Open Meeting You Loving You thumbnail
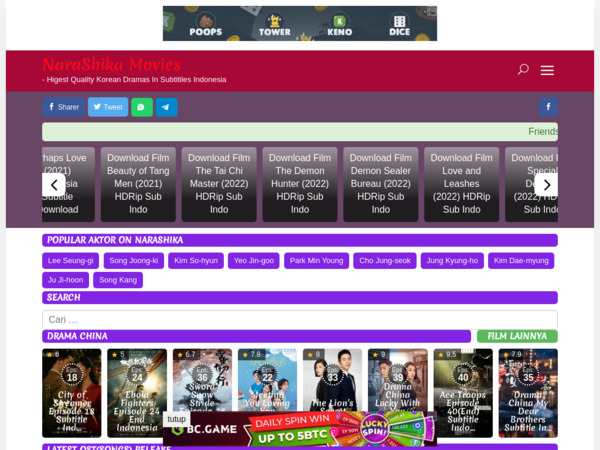Viewport: 600px width, 450px height. pos(267,380)
